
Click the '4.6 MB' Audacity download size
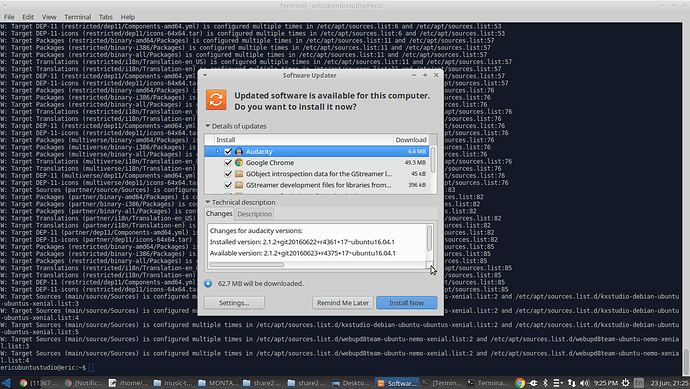point(416,151)
